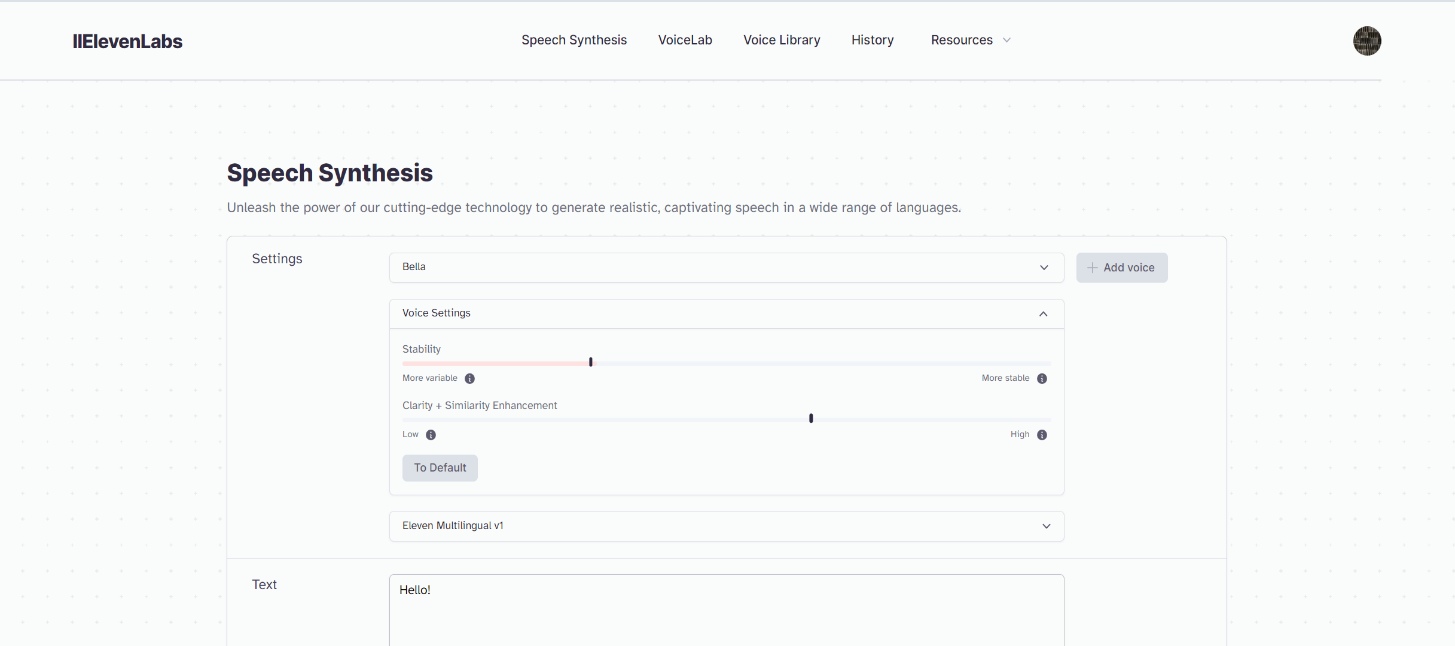Reset sliders with To Default button
The height and width of the screenshot is (646, 1455).
(x=440, y=468)
